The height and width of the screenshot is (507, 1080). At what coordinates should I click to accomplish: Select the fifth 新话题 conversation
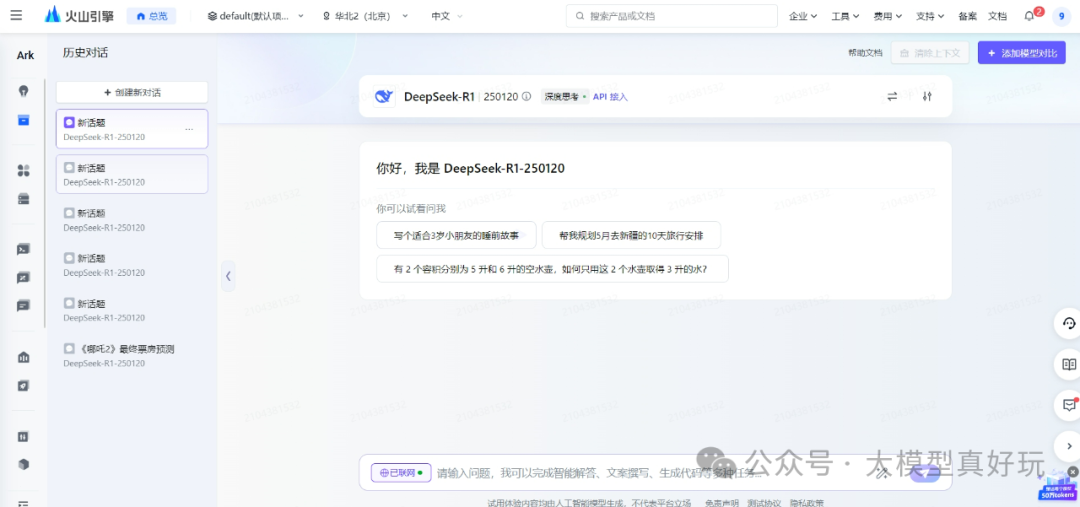pyautogui.click(x=132, y=310)
